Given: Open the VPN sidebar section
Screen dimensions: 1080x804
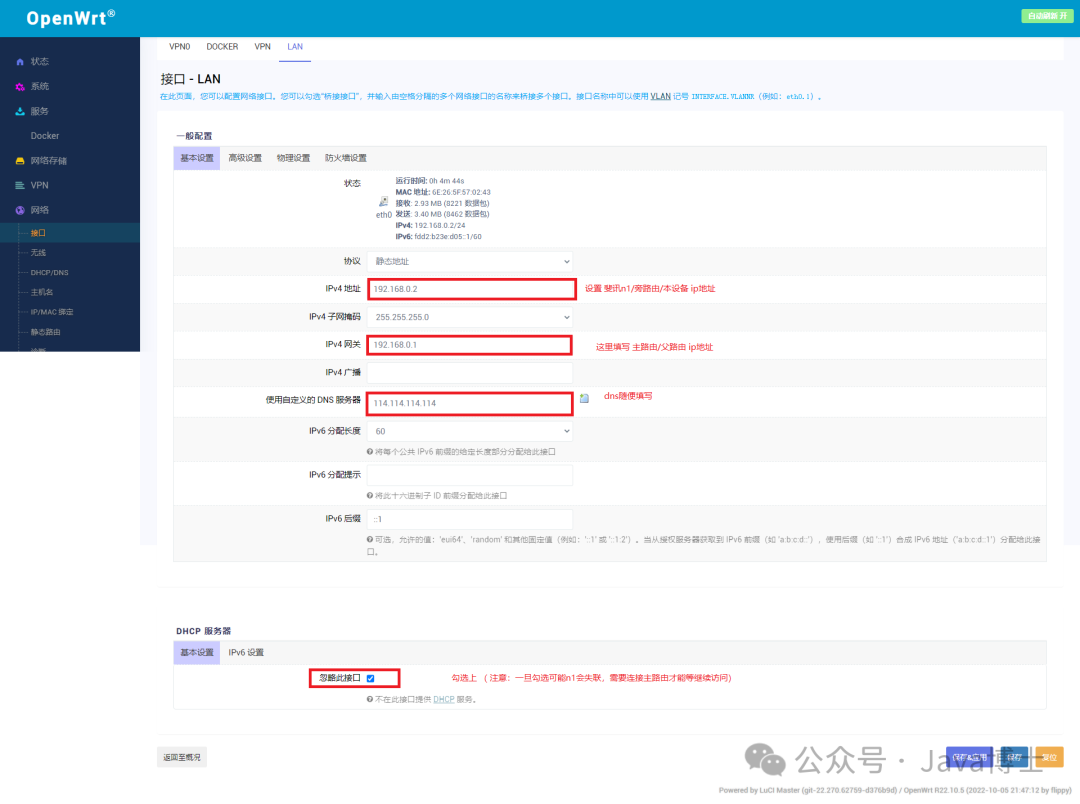Looking at the screenshot, I should 40,184.
